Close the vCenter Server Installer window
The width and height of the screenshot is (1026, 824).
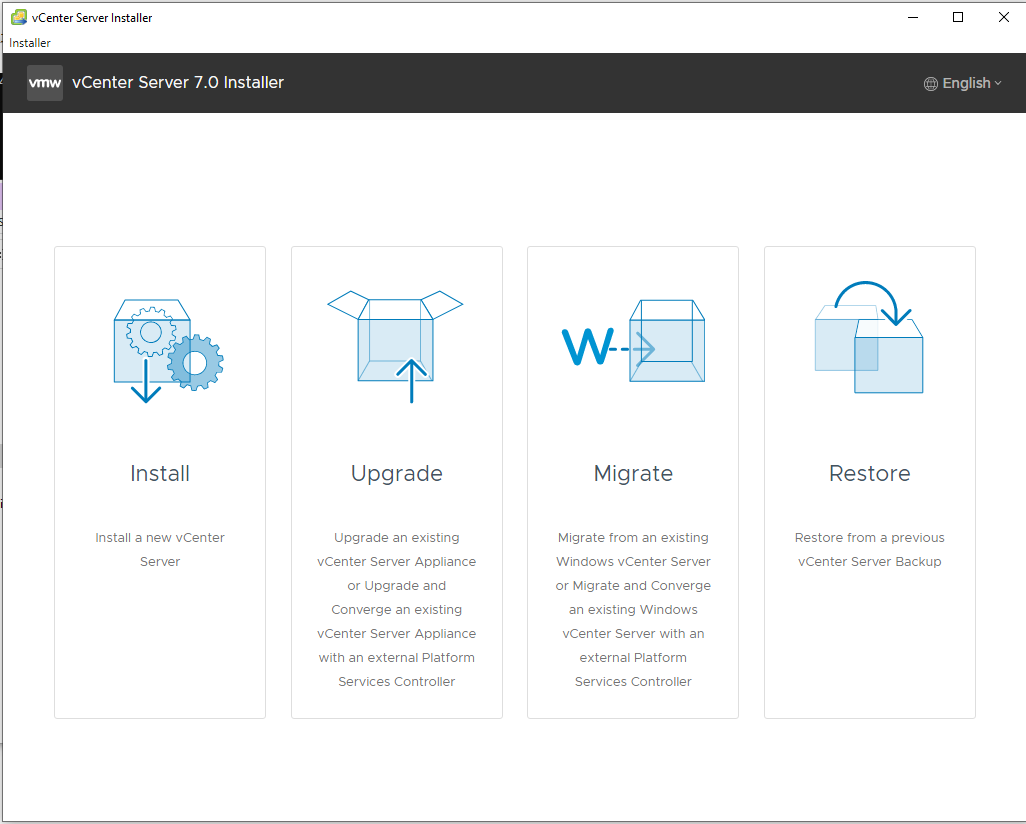point(1004,18)
